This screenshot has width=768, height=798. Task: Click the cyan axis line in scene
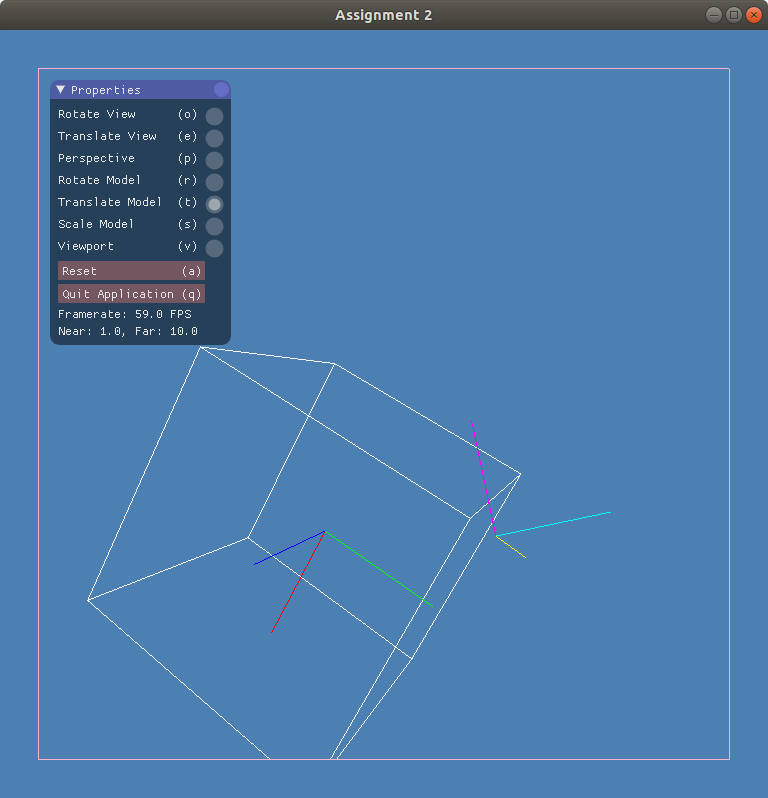coord(554,524)
